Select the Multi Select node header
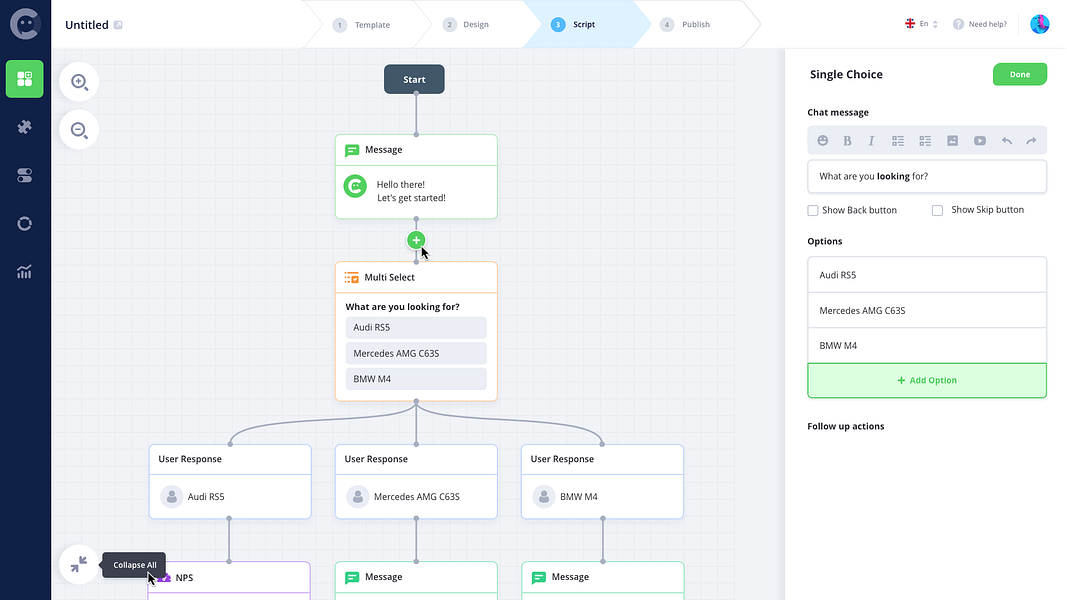This screenshot has width=1067, height=600. tap(416, 278)
